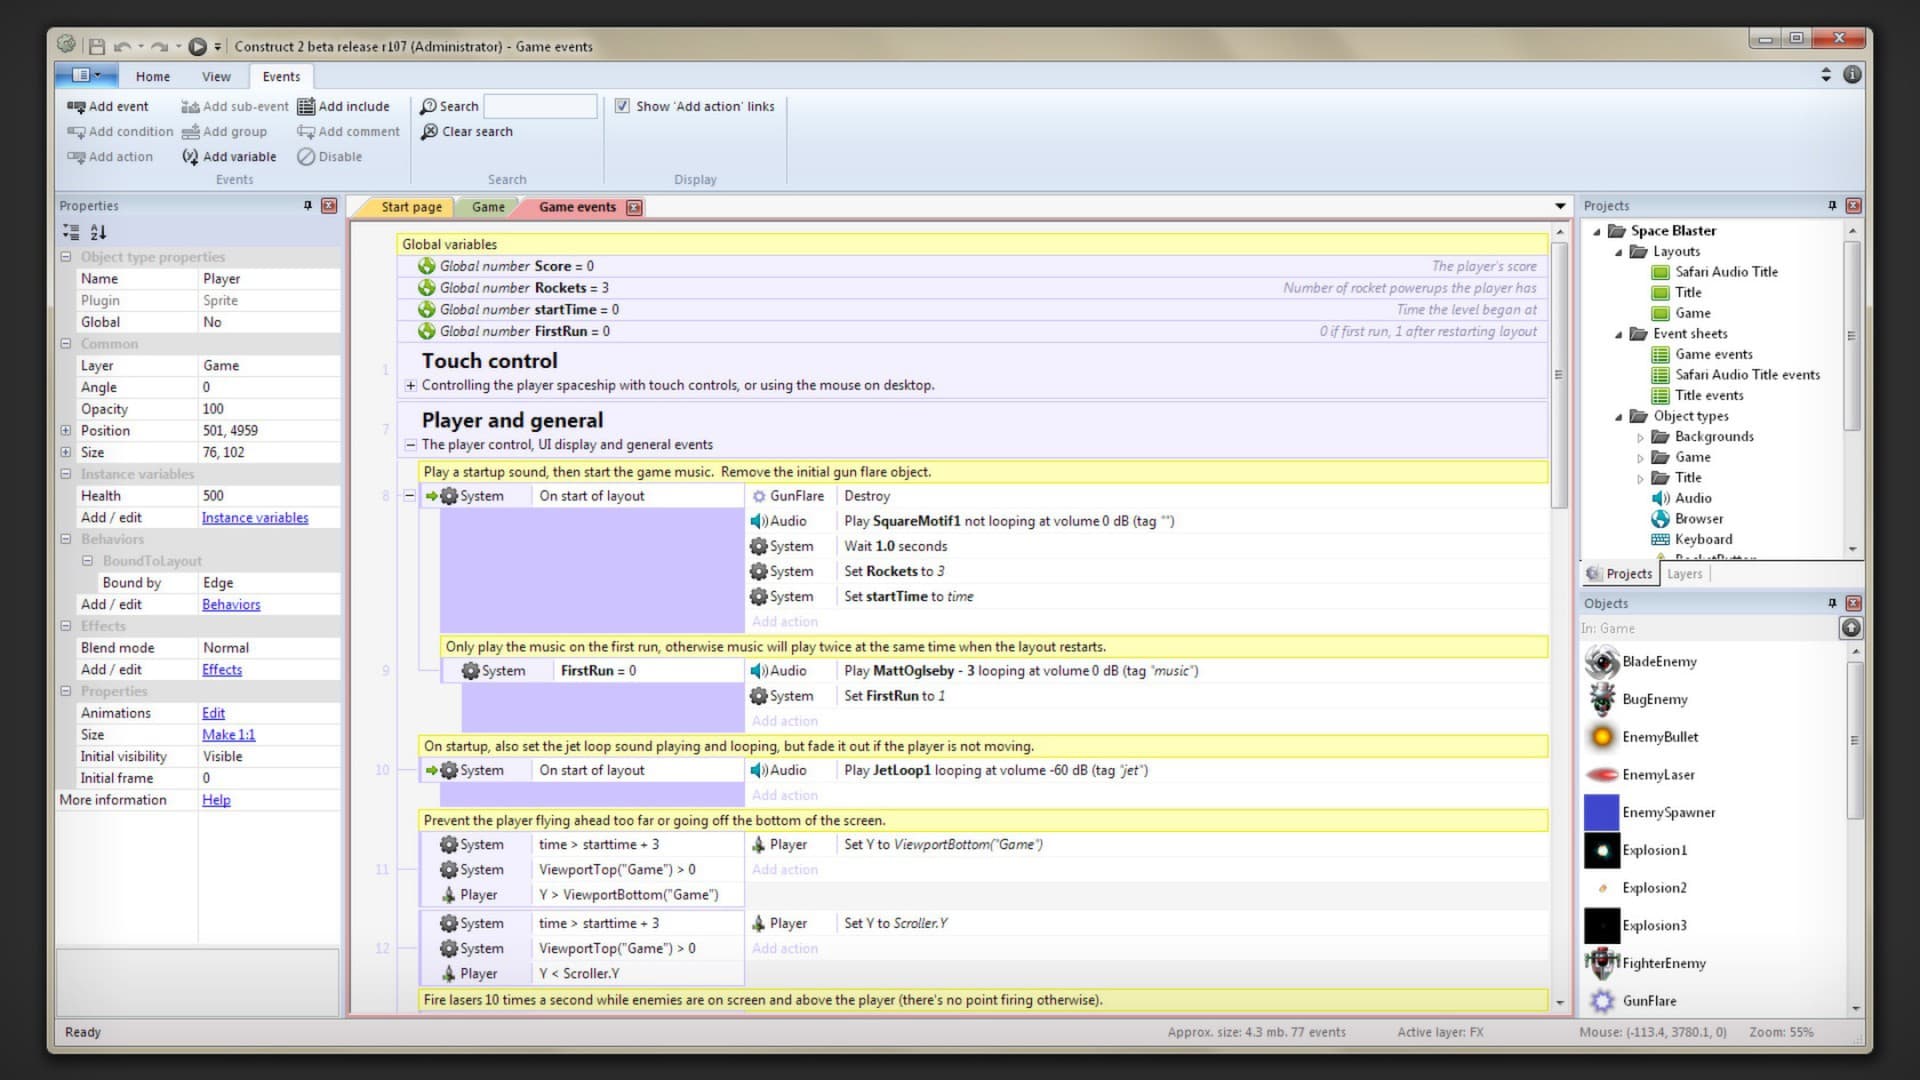Click into the Search text field

(x=540, y=106)
